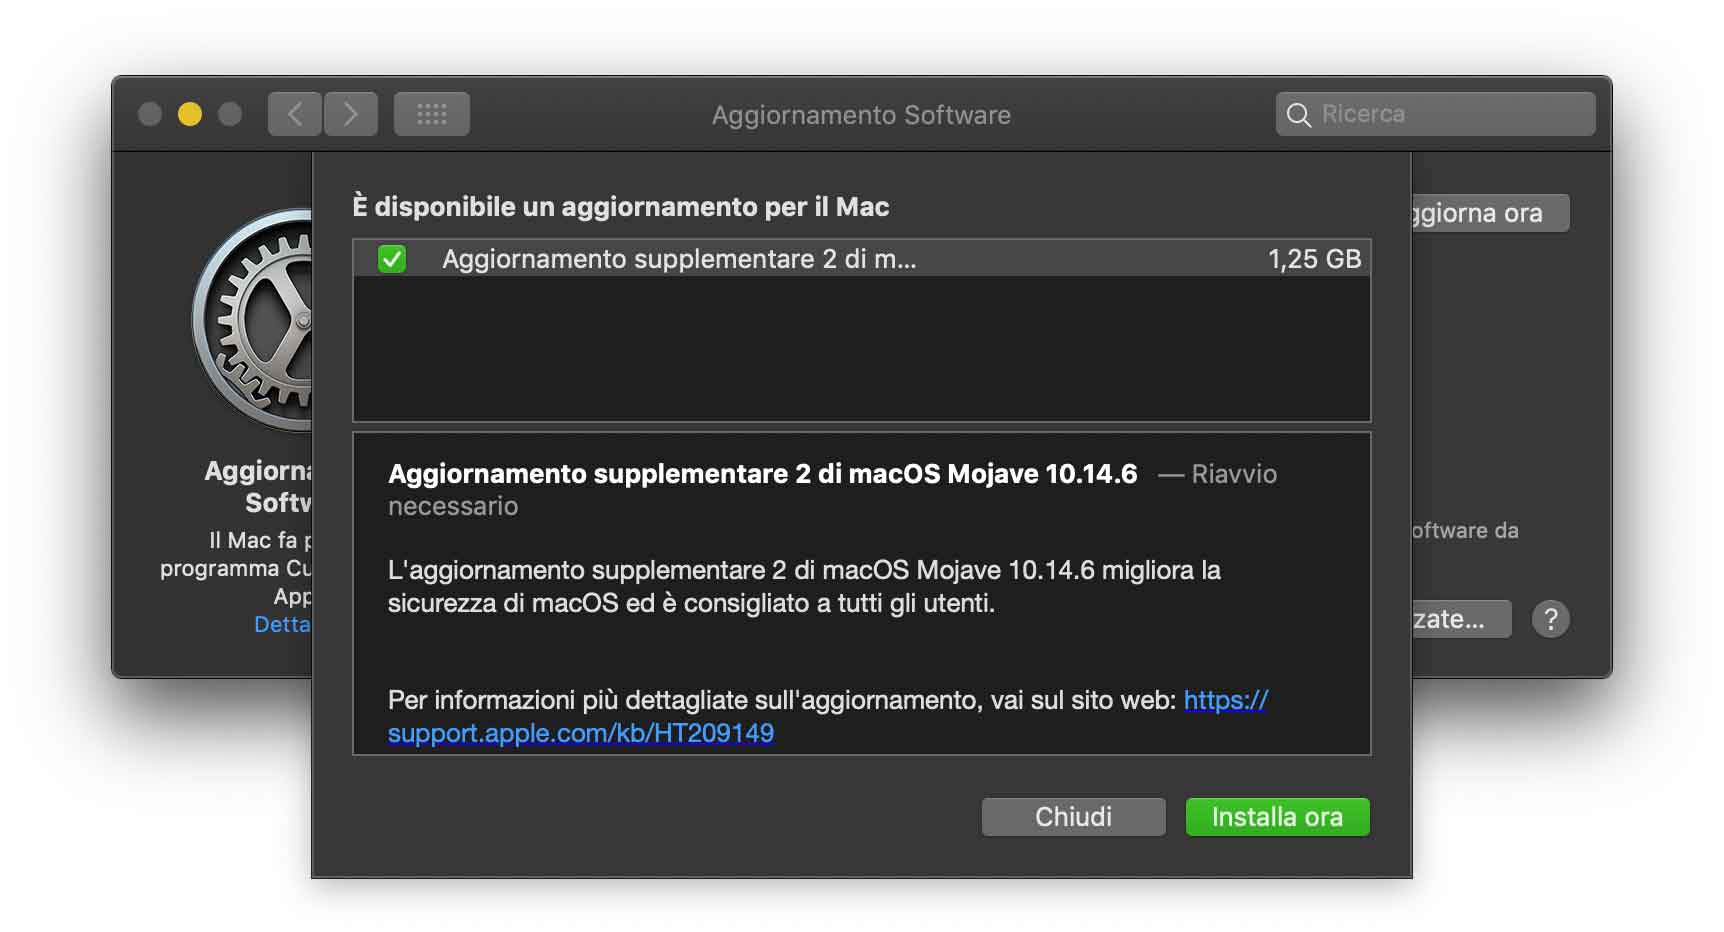1724x932 pixels.
Task: Click the forward navigation arrow
Action: point(351,114)
